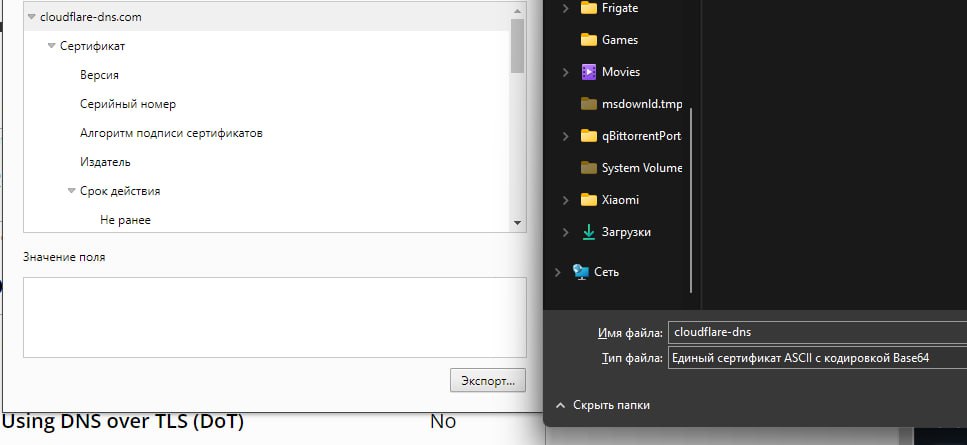Collapse the cloudflare-dns.com tree node
The image size is (967, 445).
tap(31, 17)
